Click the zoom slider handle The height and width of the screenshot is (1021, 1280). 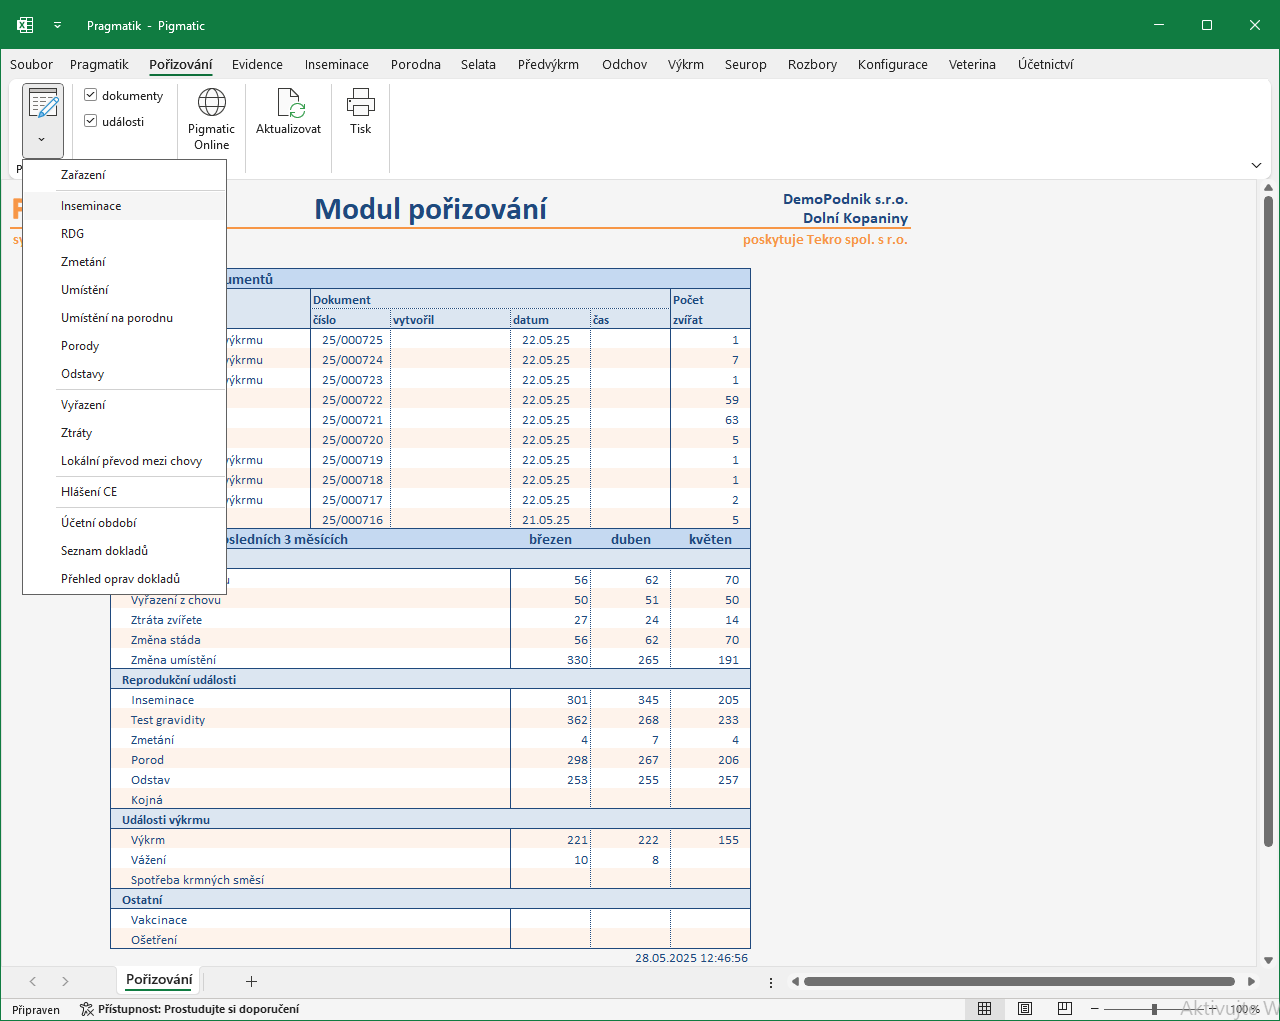tap(1154, 1009)
